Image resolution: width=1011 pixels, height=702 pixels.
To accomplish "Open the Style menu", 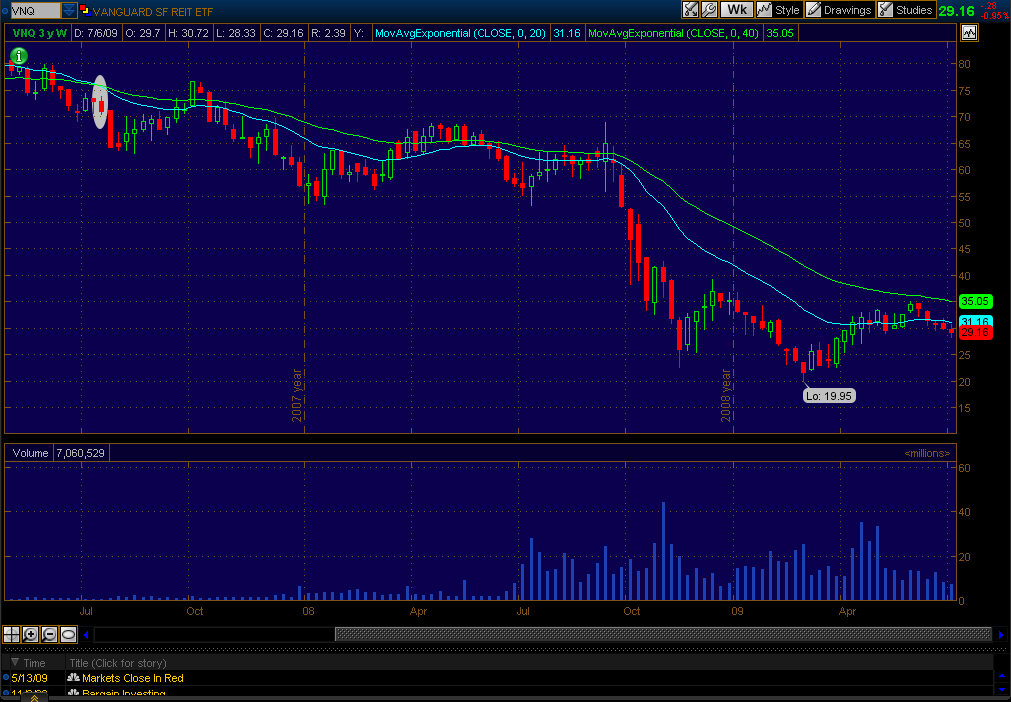I will pos(779,10).
